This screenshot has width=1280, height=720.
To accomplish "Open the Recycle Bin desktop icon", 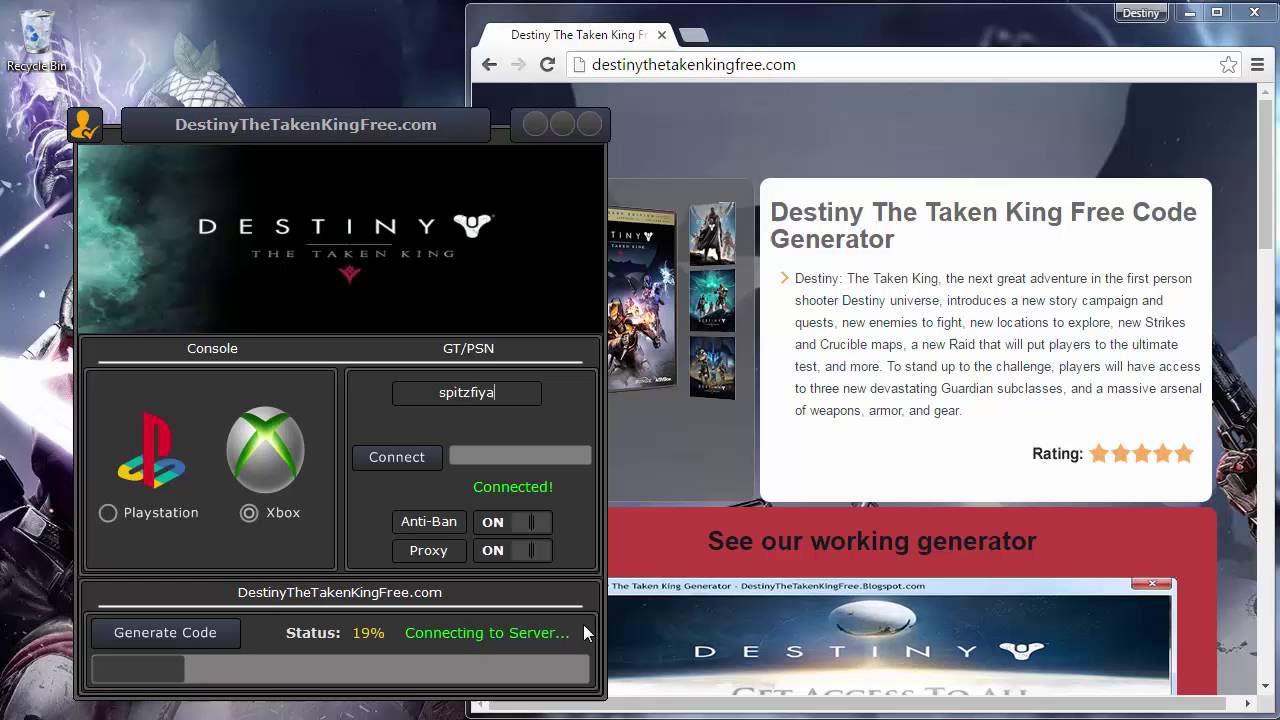I will [x=36, y=41].
